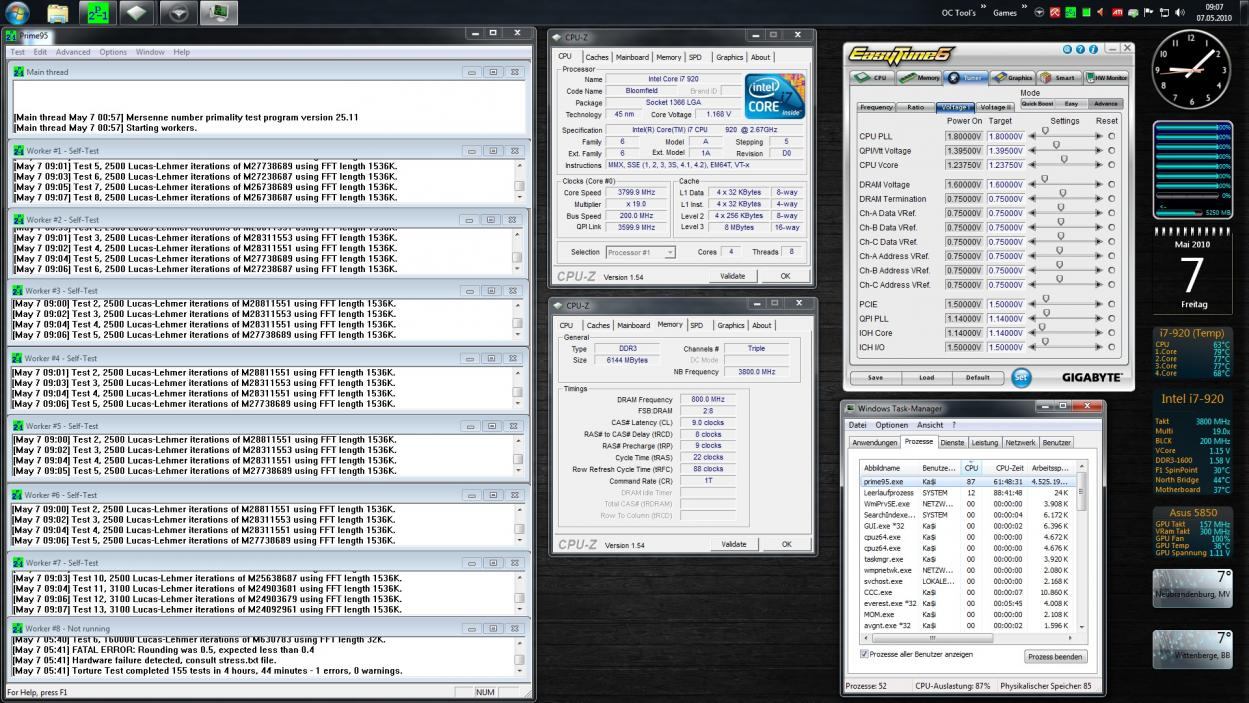1249x703 pixels.
Task: Open Prime95 Test menu
Action: [x=18, y=52]
